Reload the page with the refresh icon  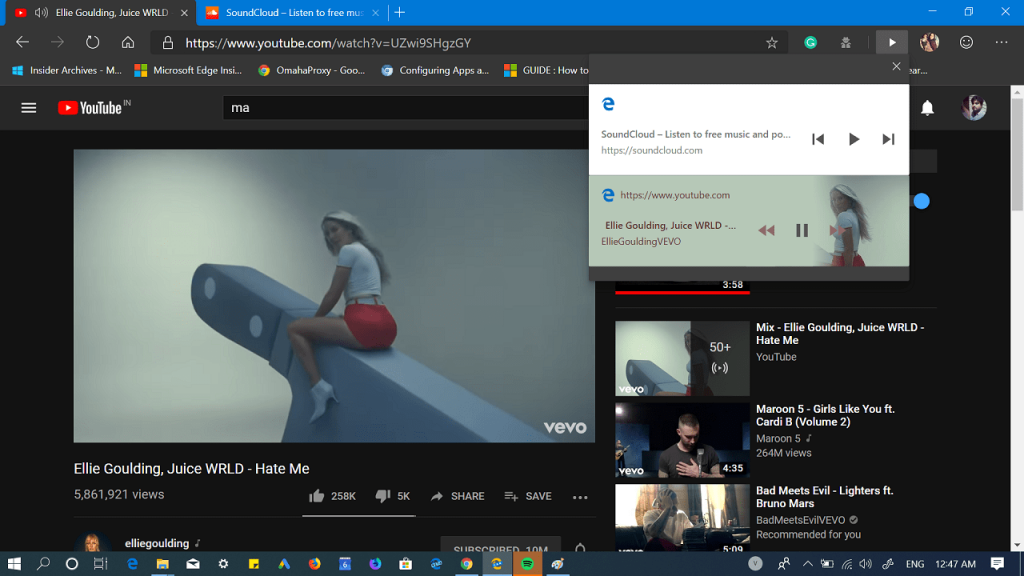[93, 42]
